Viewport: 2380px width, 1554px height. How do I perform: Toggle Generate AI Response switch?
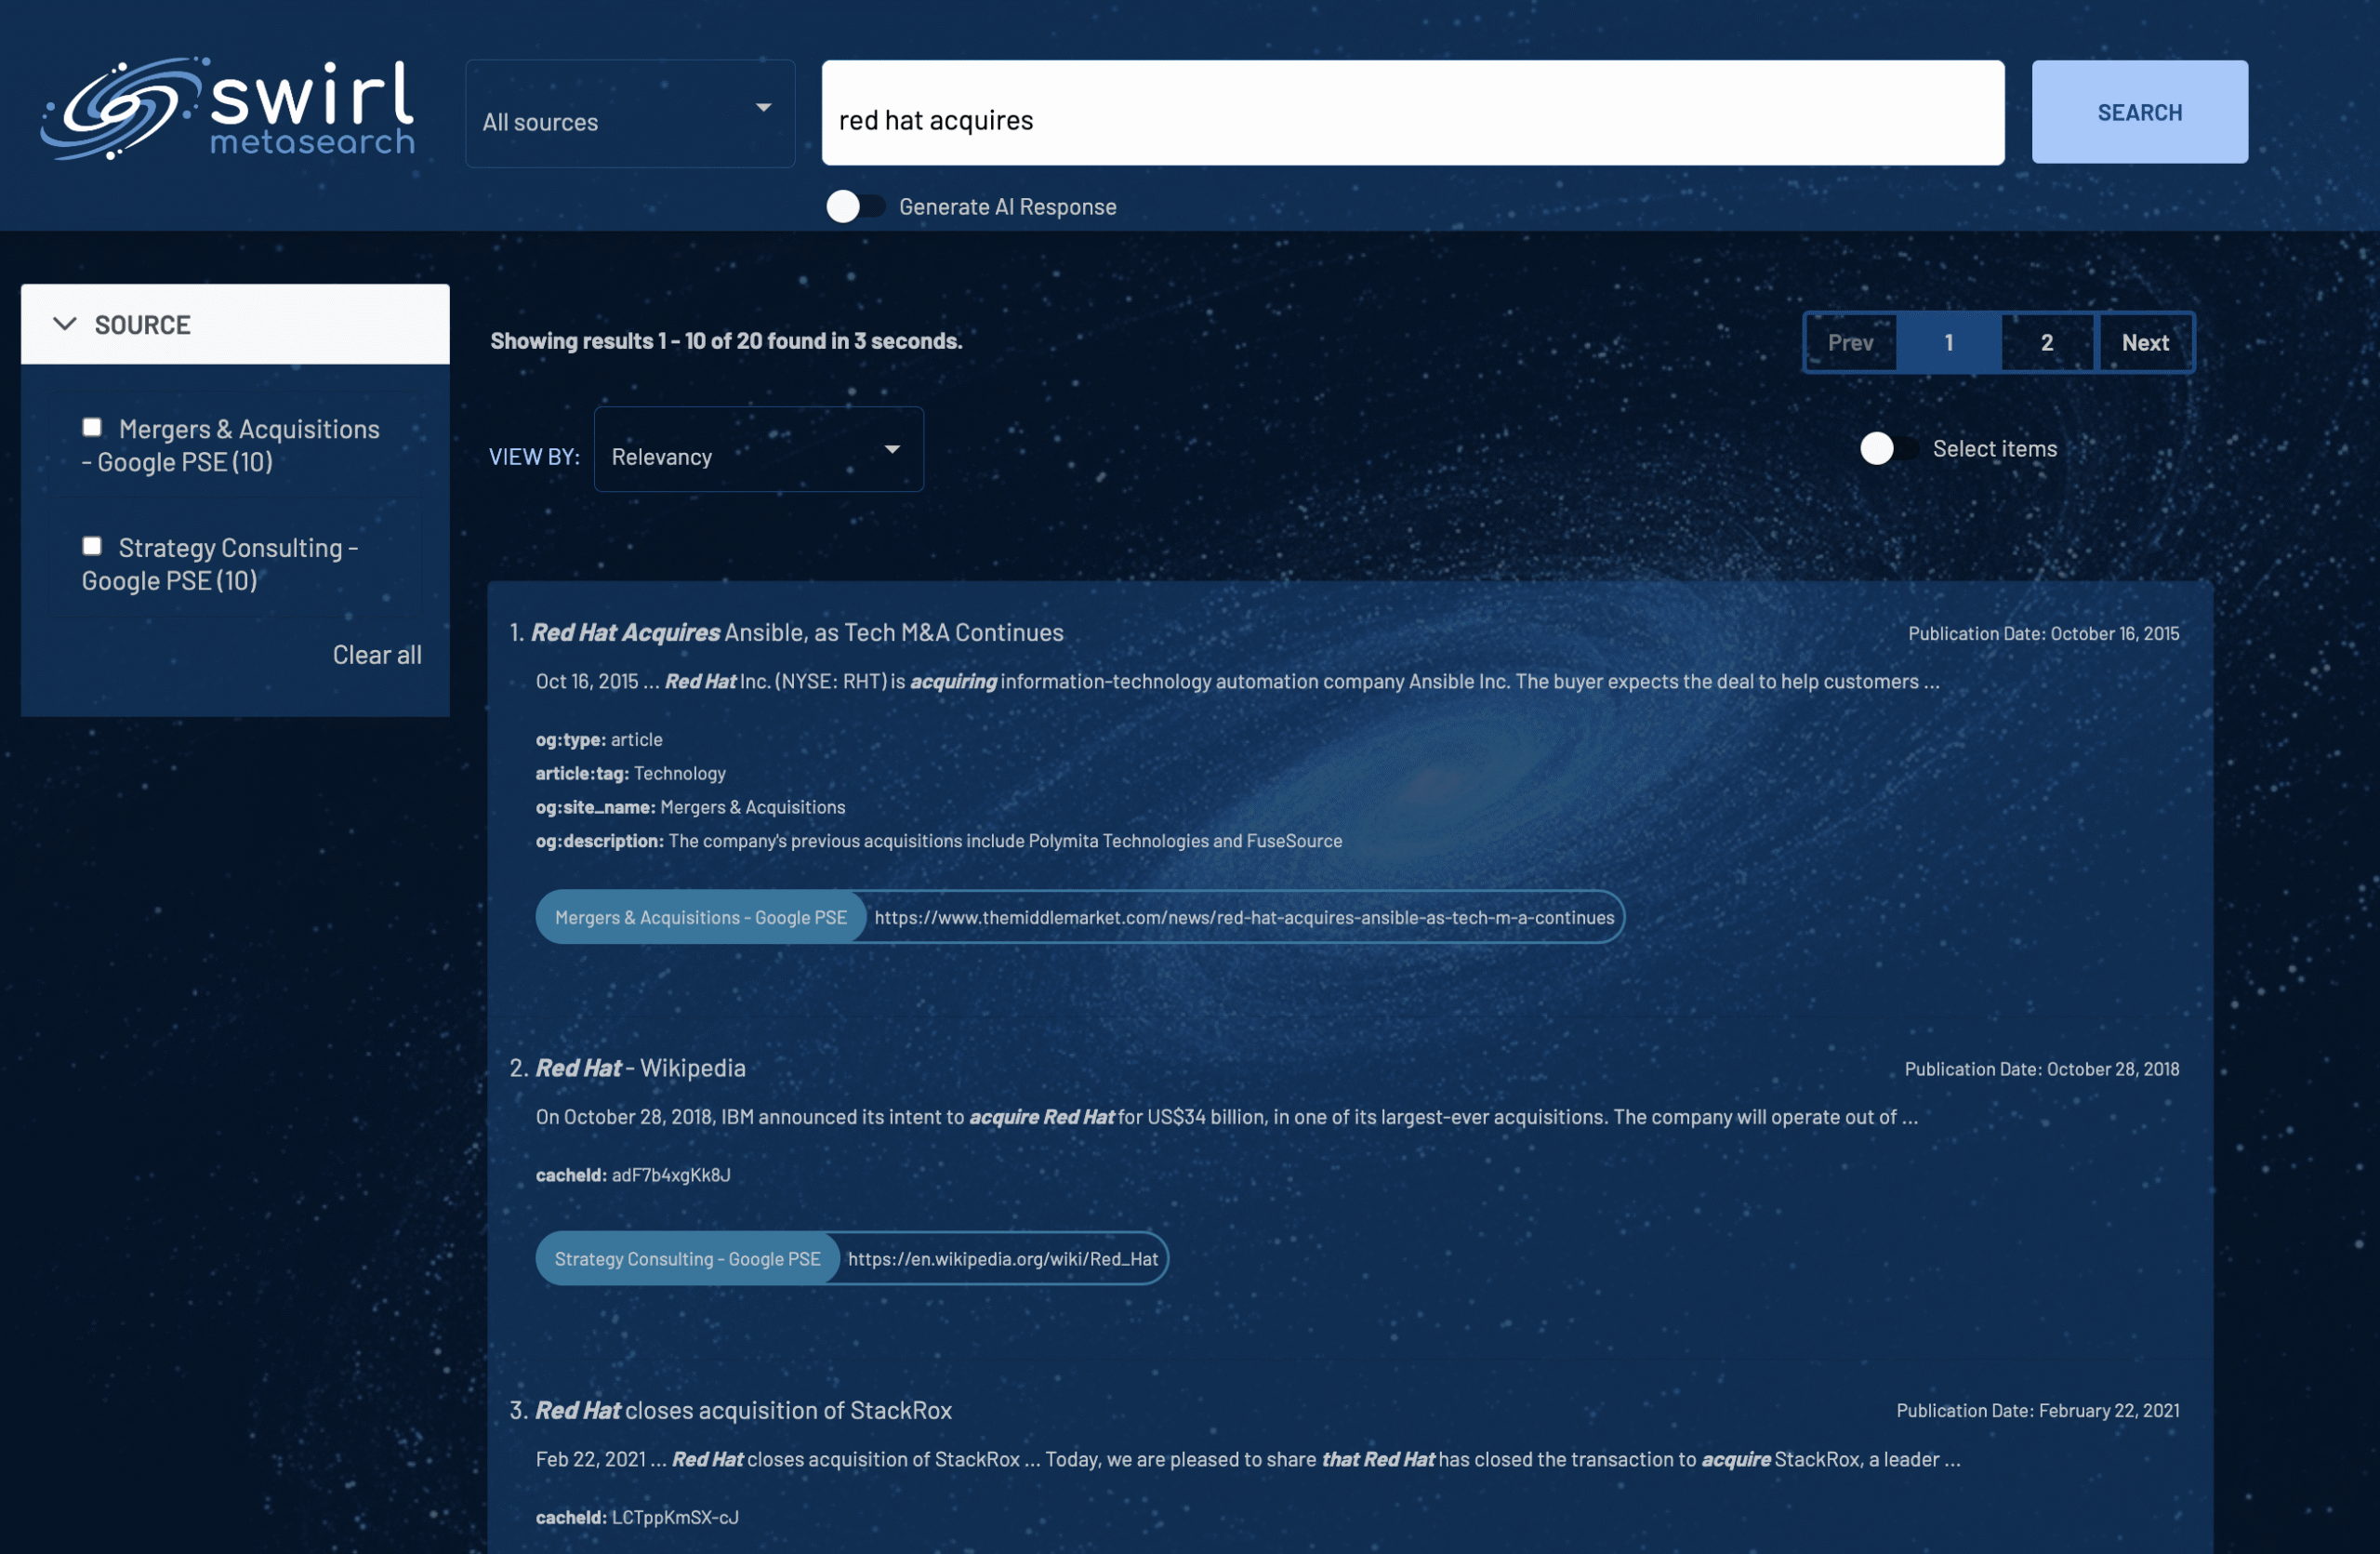coord(855,207)
